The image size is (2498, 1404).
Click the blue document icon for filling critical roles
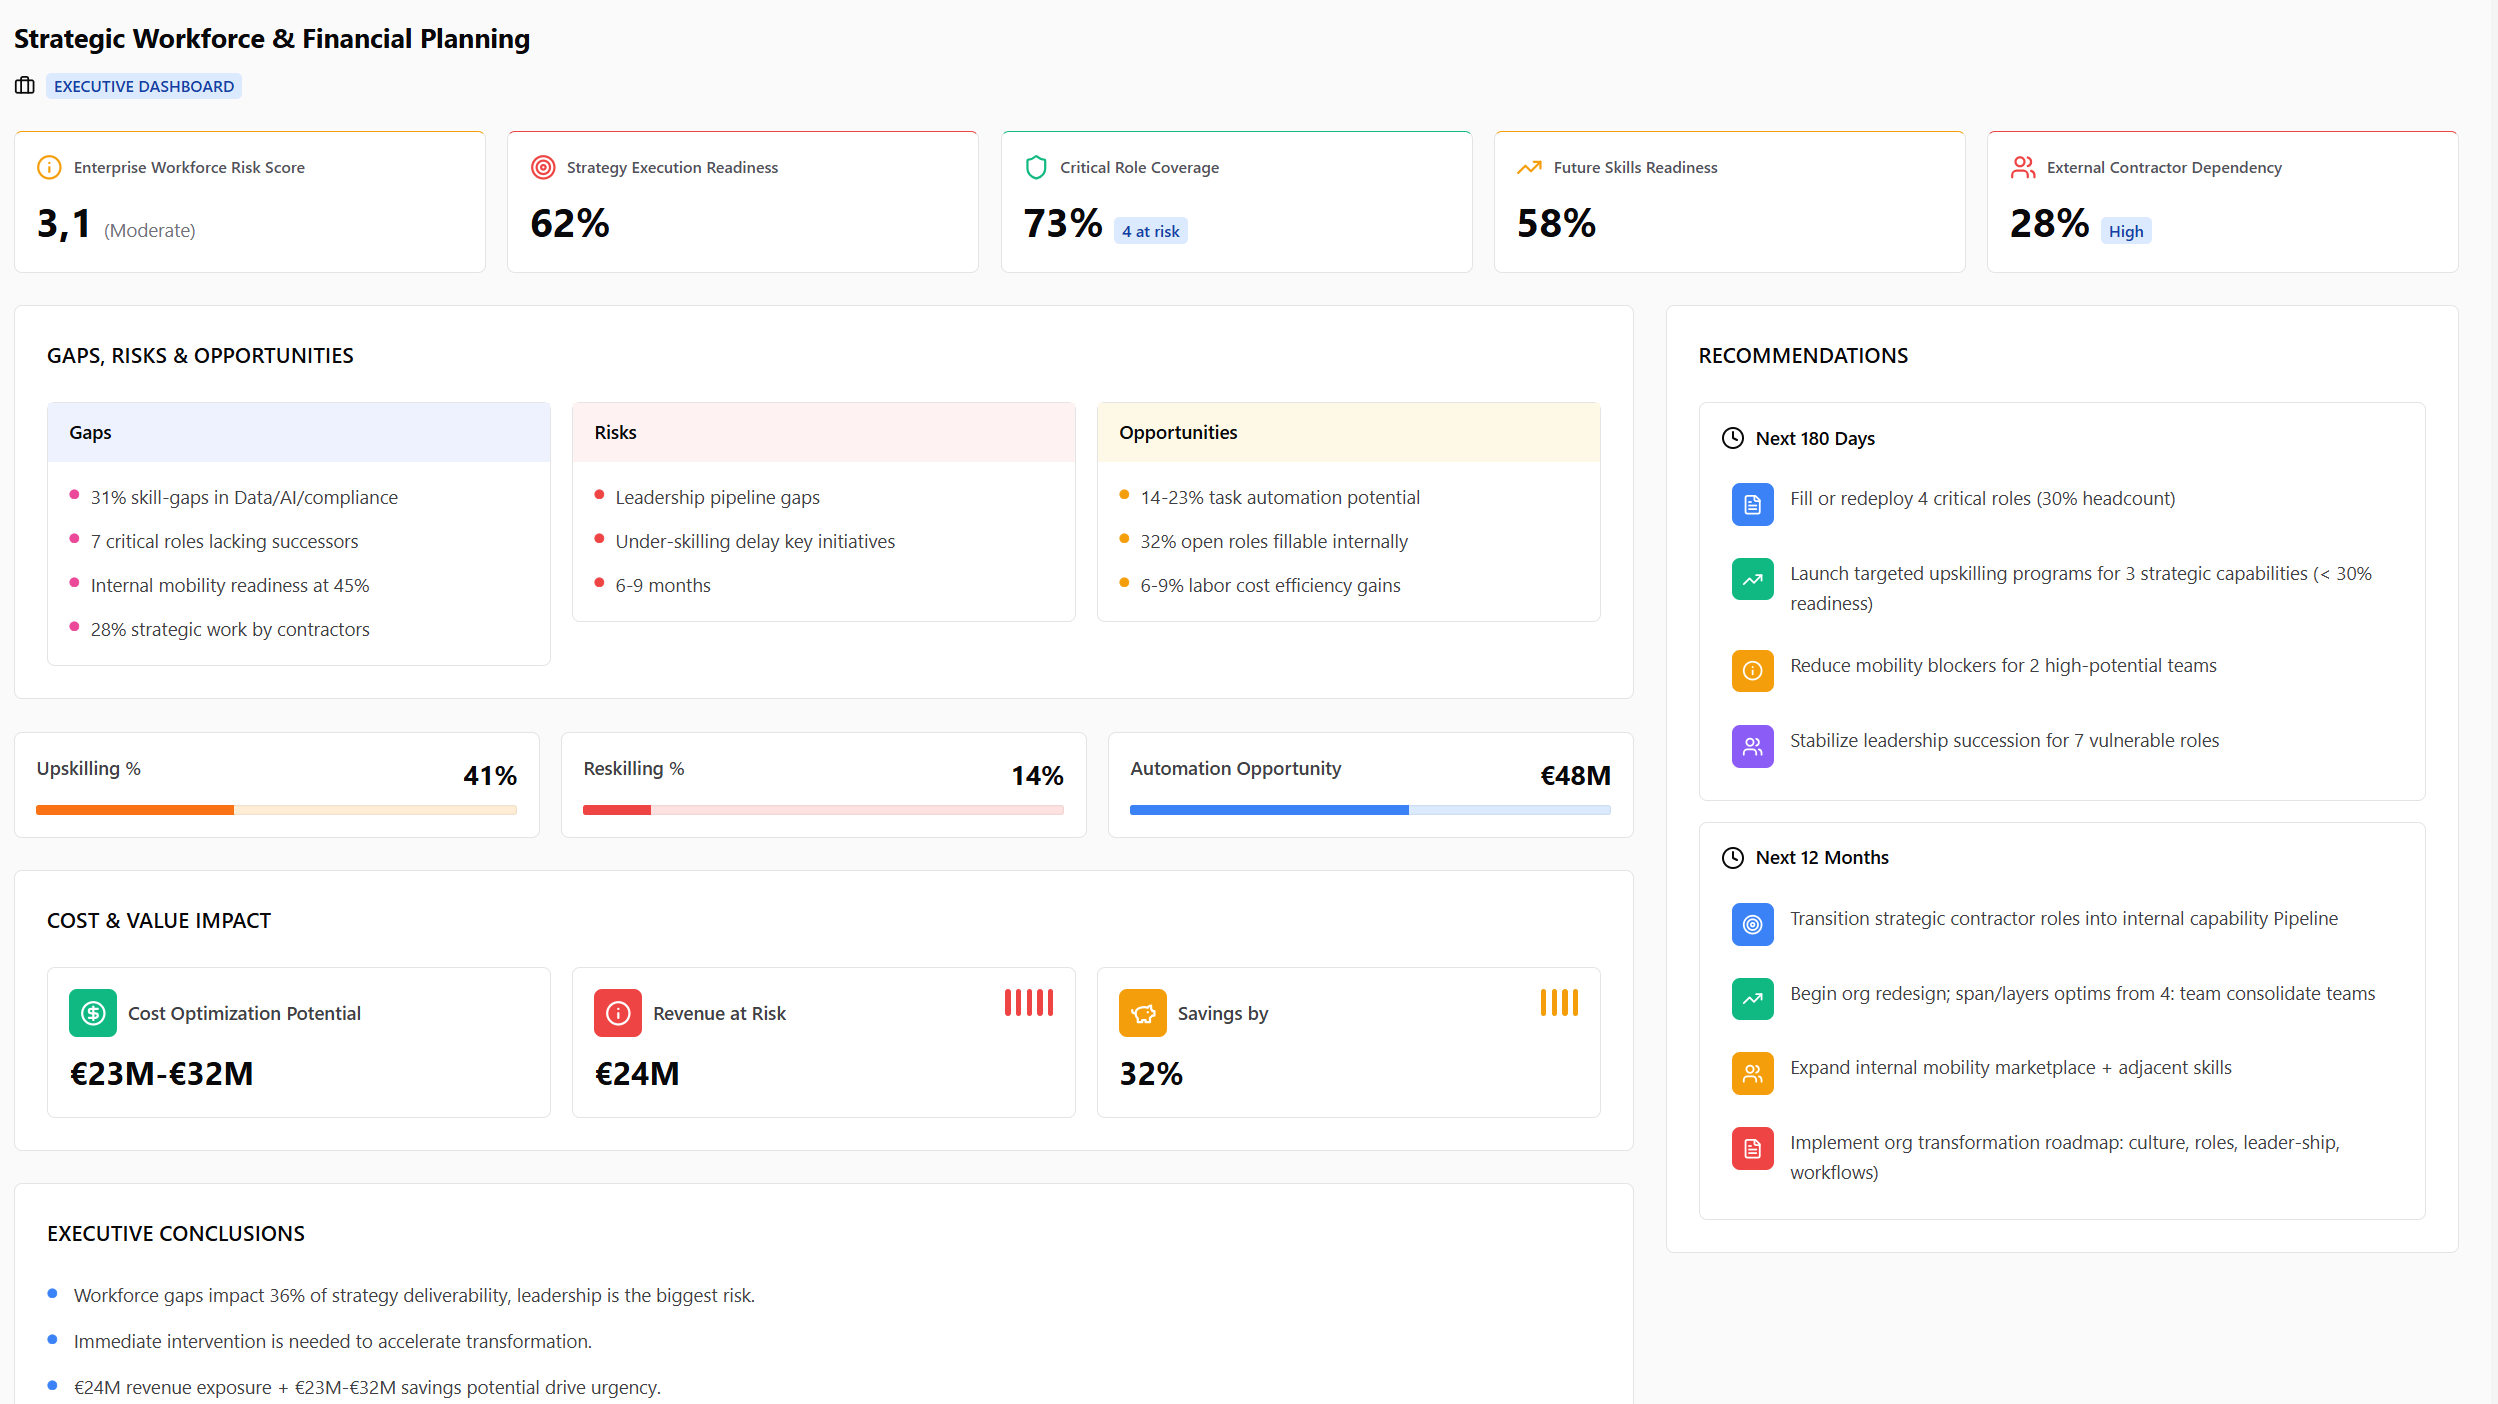pyautogui.click(x=1751, y=504)
